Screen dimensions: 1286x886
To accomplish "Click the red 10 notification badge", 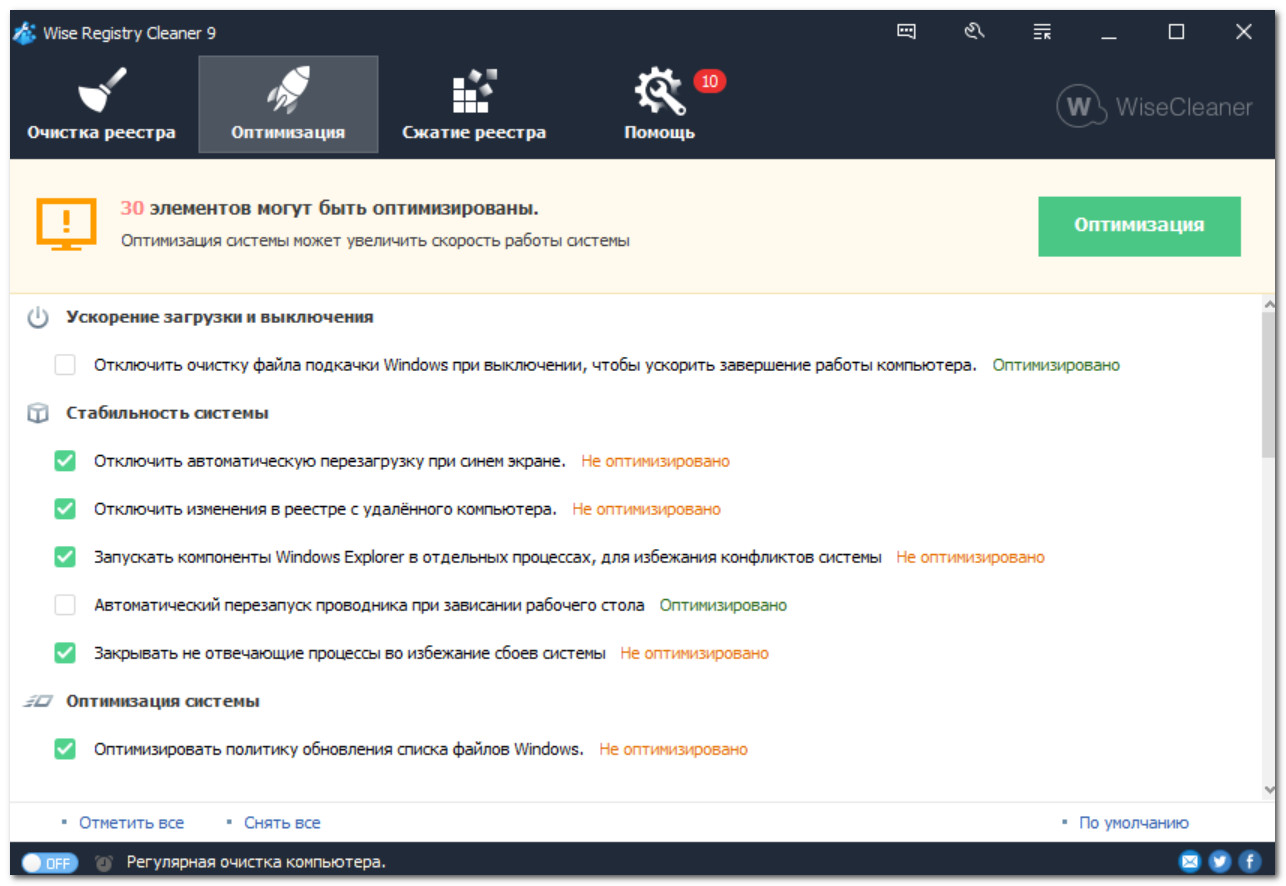I will point(709,81).
